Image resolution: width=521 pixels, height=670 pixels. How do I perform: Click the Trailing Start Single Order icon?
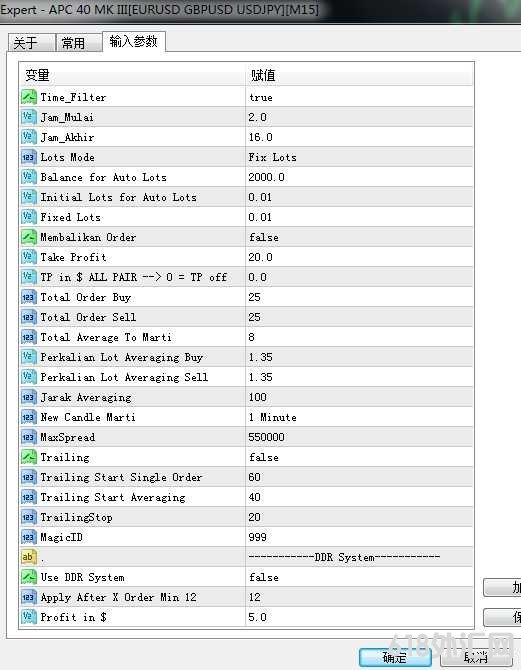tap(29, 477)
